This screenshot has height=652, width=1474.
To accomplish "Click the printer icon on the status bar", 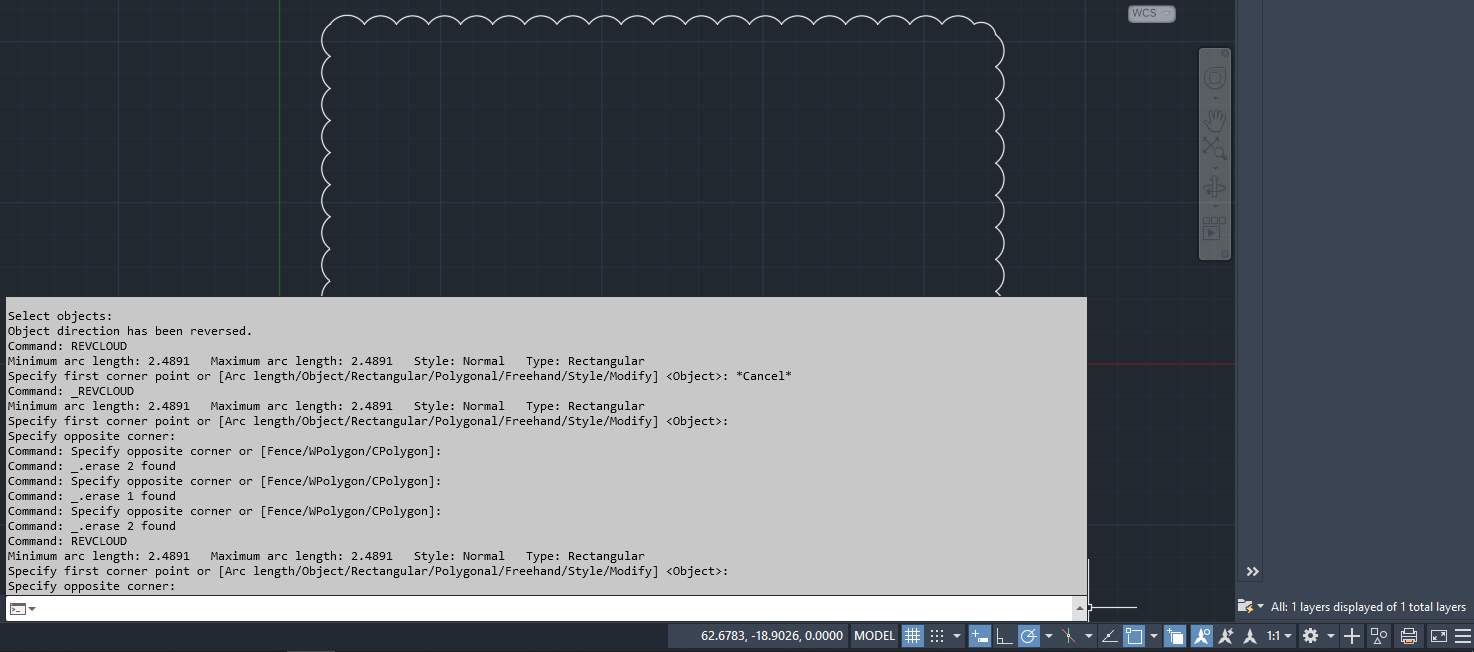I will click(1410, 636).
